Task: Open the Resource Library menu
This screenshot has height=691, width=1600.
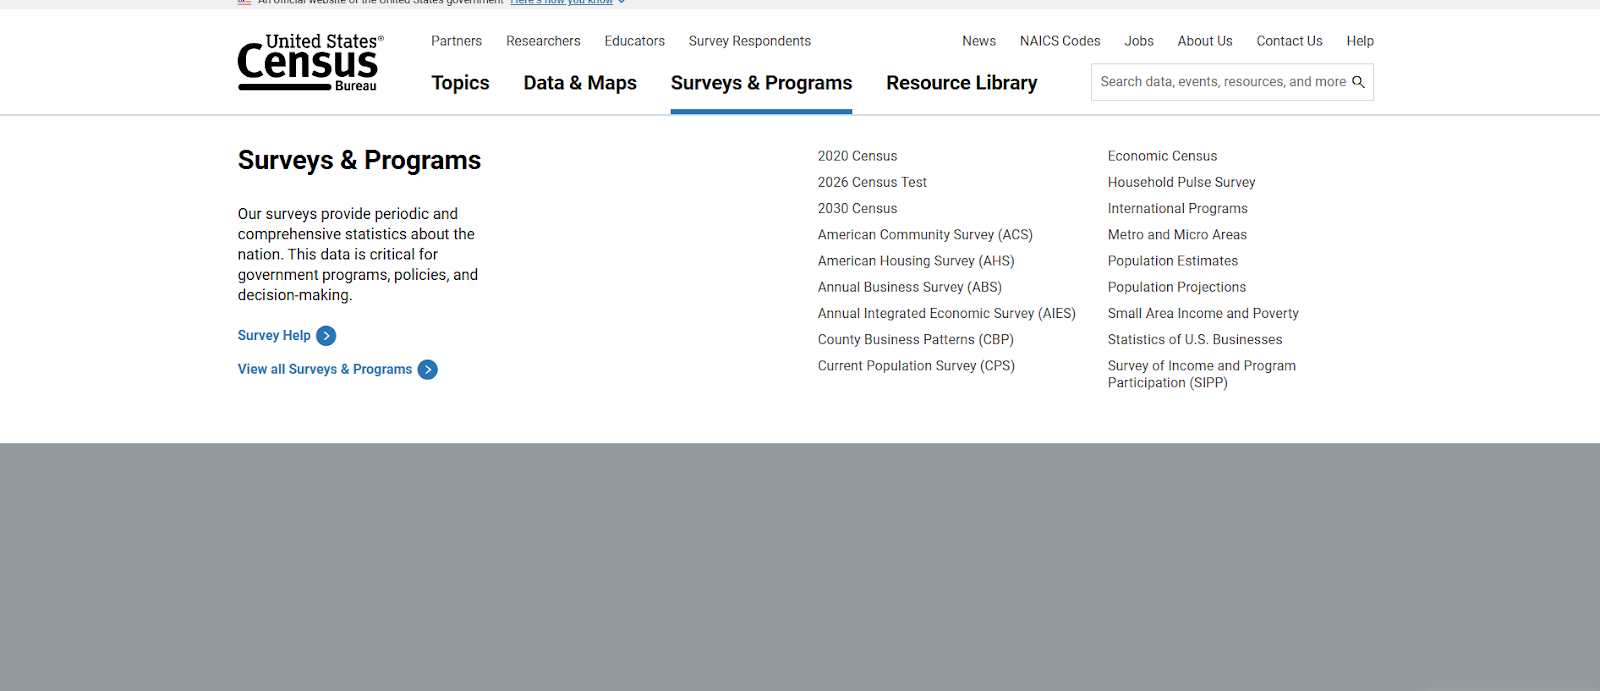Action: click(x=961, y=83)
